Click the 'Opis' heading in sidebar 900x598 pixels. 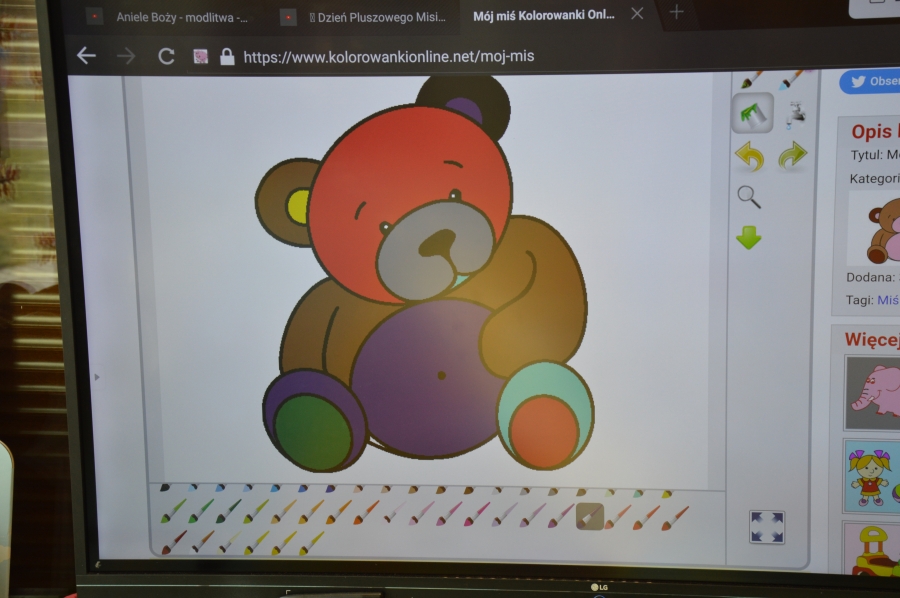click(871, 131)
